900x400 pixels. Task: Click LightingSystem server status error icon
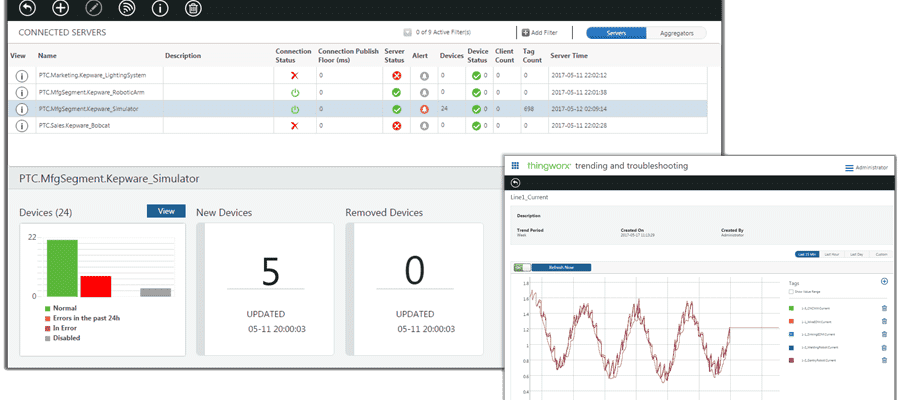point(396,76)
